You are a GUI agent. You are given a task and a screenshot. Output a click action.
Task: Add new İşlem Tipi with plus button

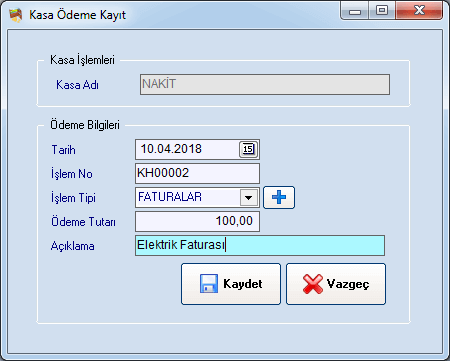click(279, 197)
